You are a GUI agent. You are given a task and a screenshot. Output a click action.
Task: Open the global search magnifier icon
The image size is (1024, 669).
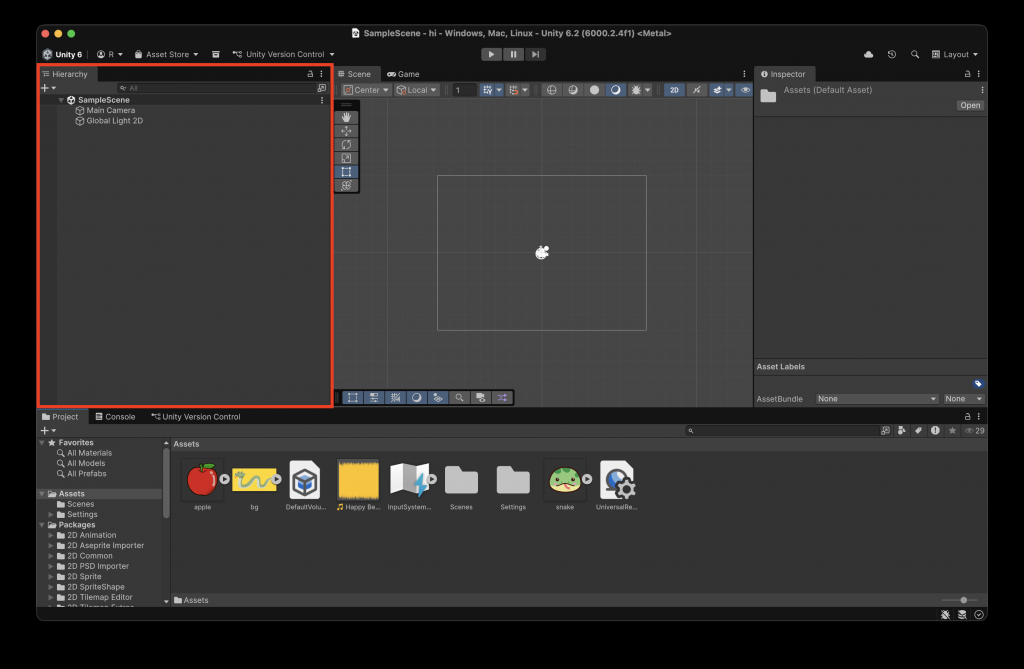[915, 54]
